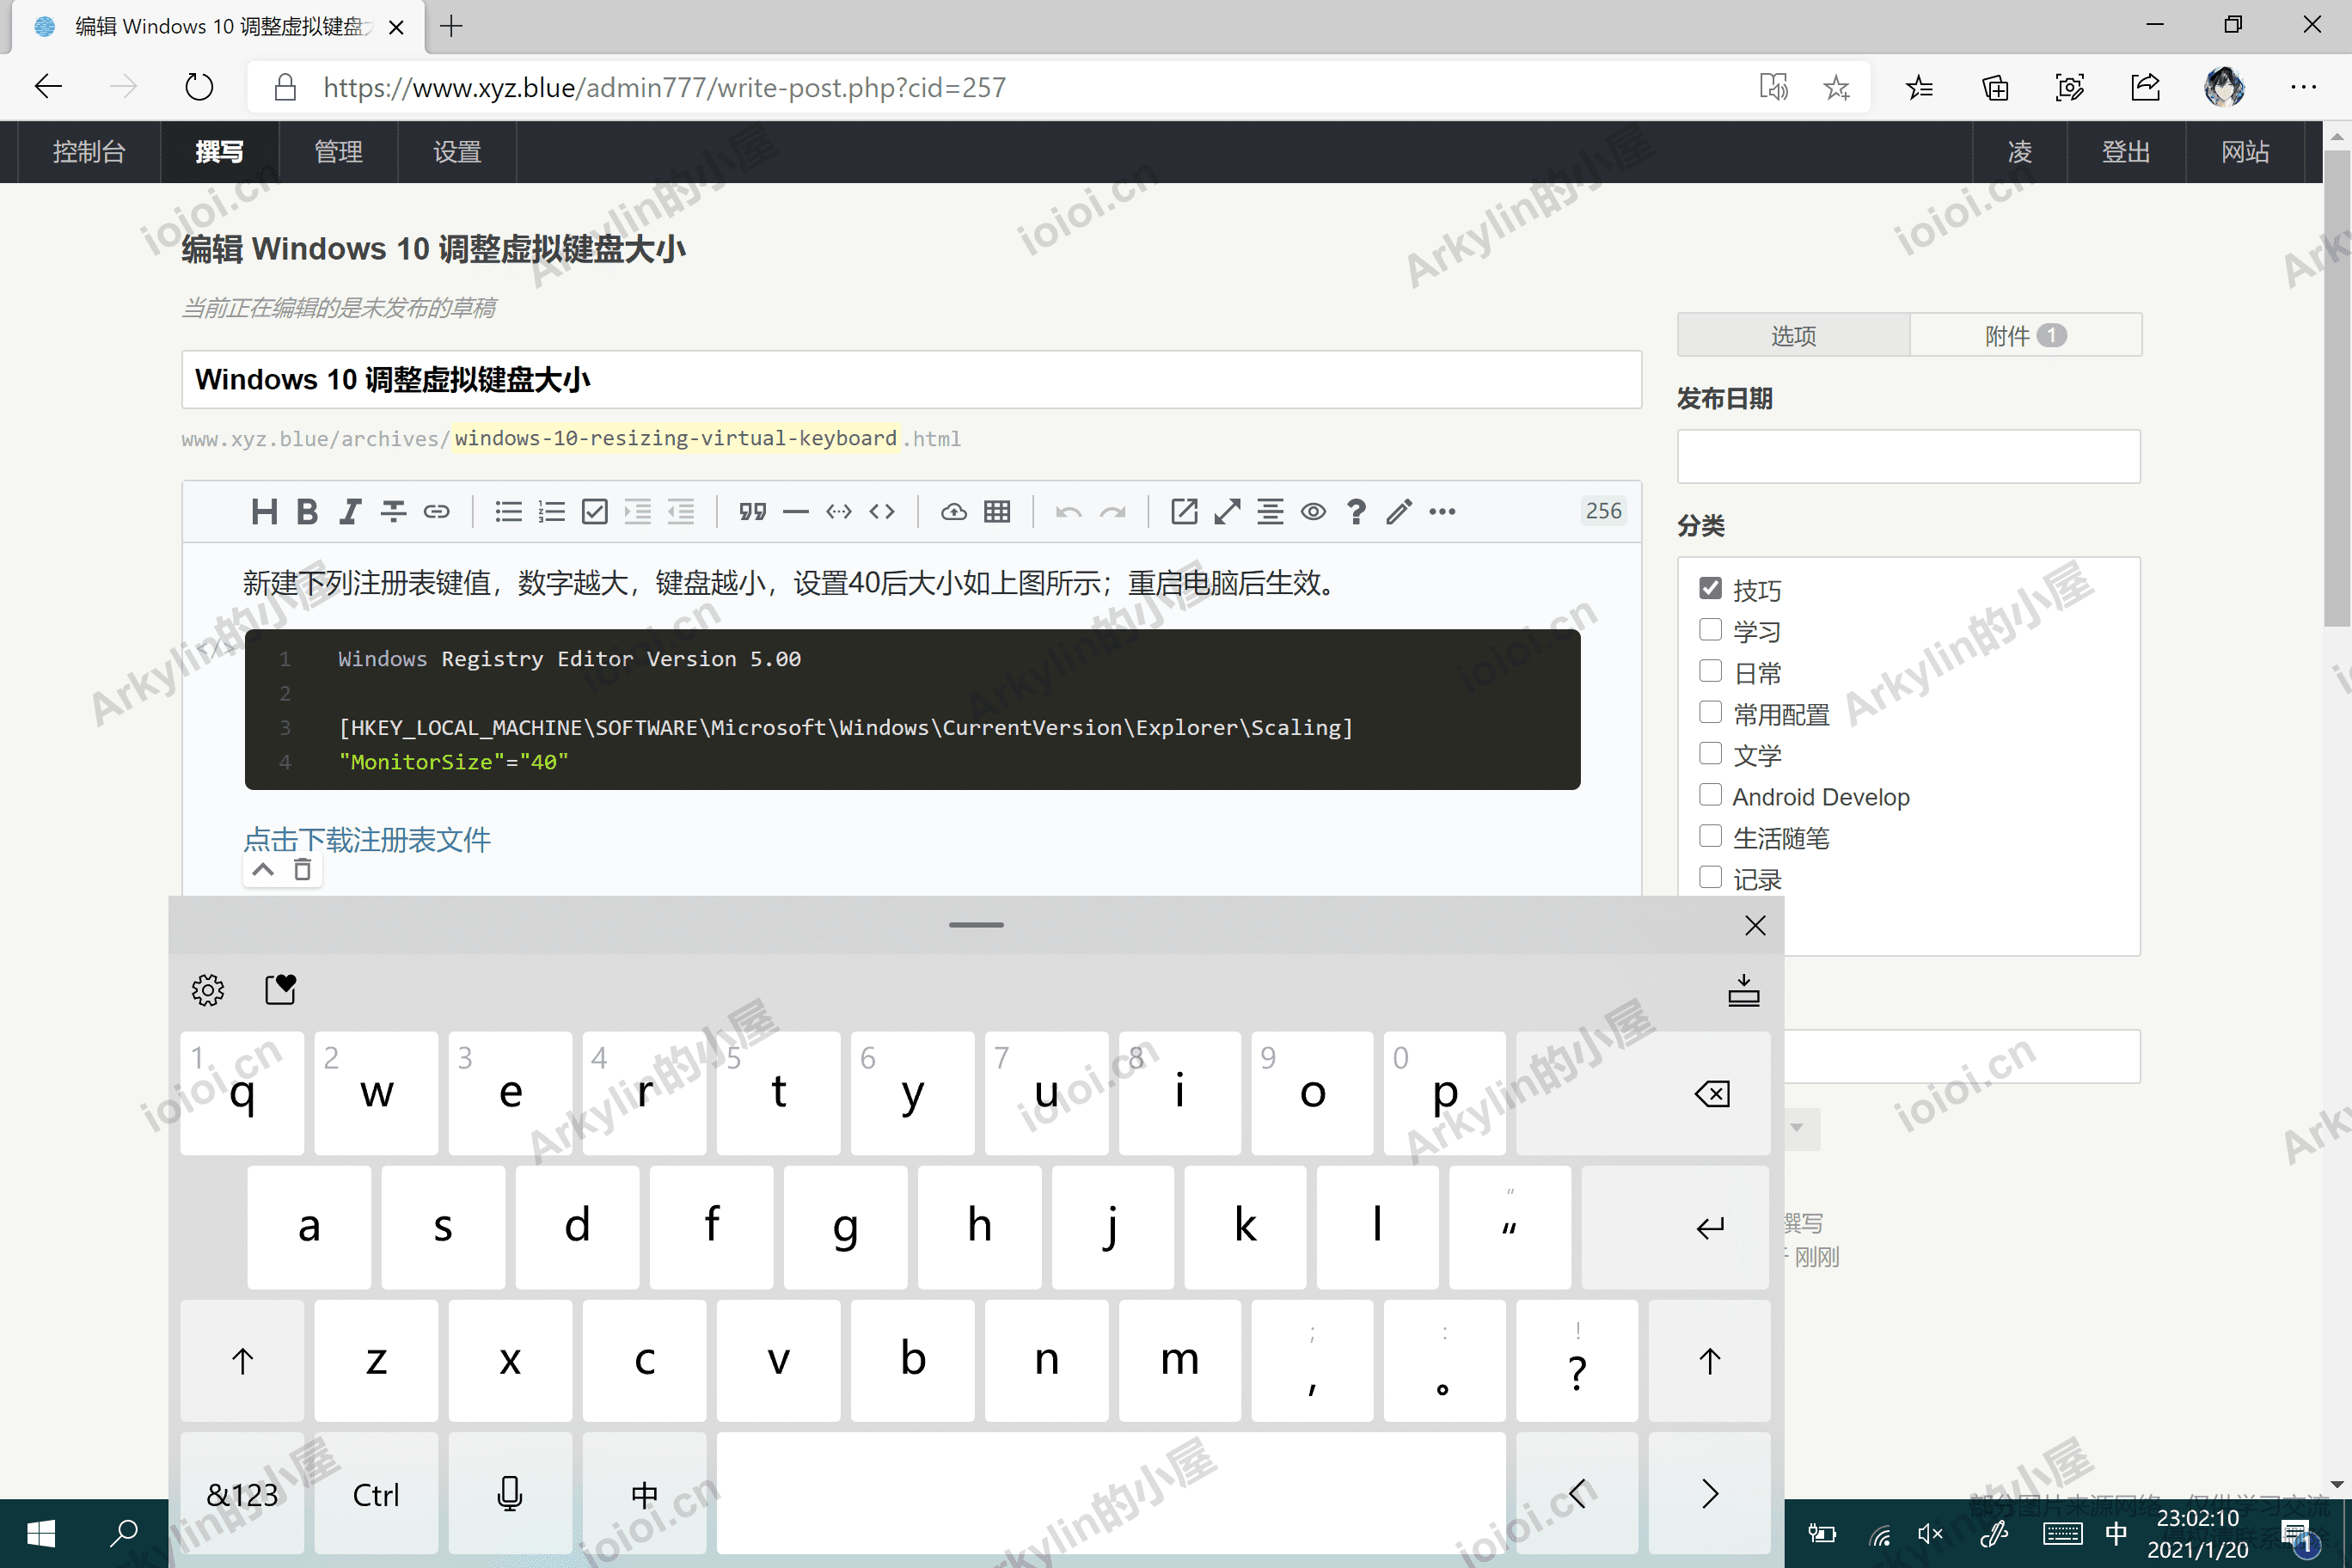Image resolution: width=2352 pixels, height=1568 pixels.
Task: Open the editor in an external window
Action: click(x=1184, y=512)
